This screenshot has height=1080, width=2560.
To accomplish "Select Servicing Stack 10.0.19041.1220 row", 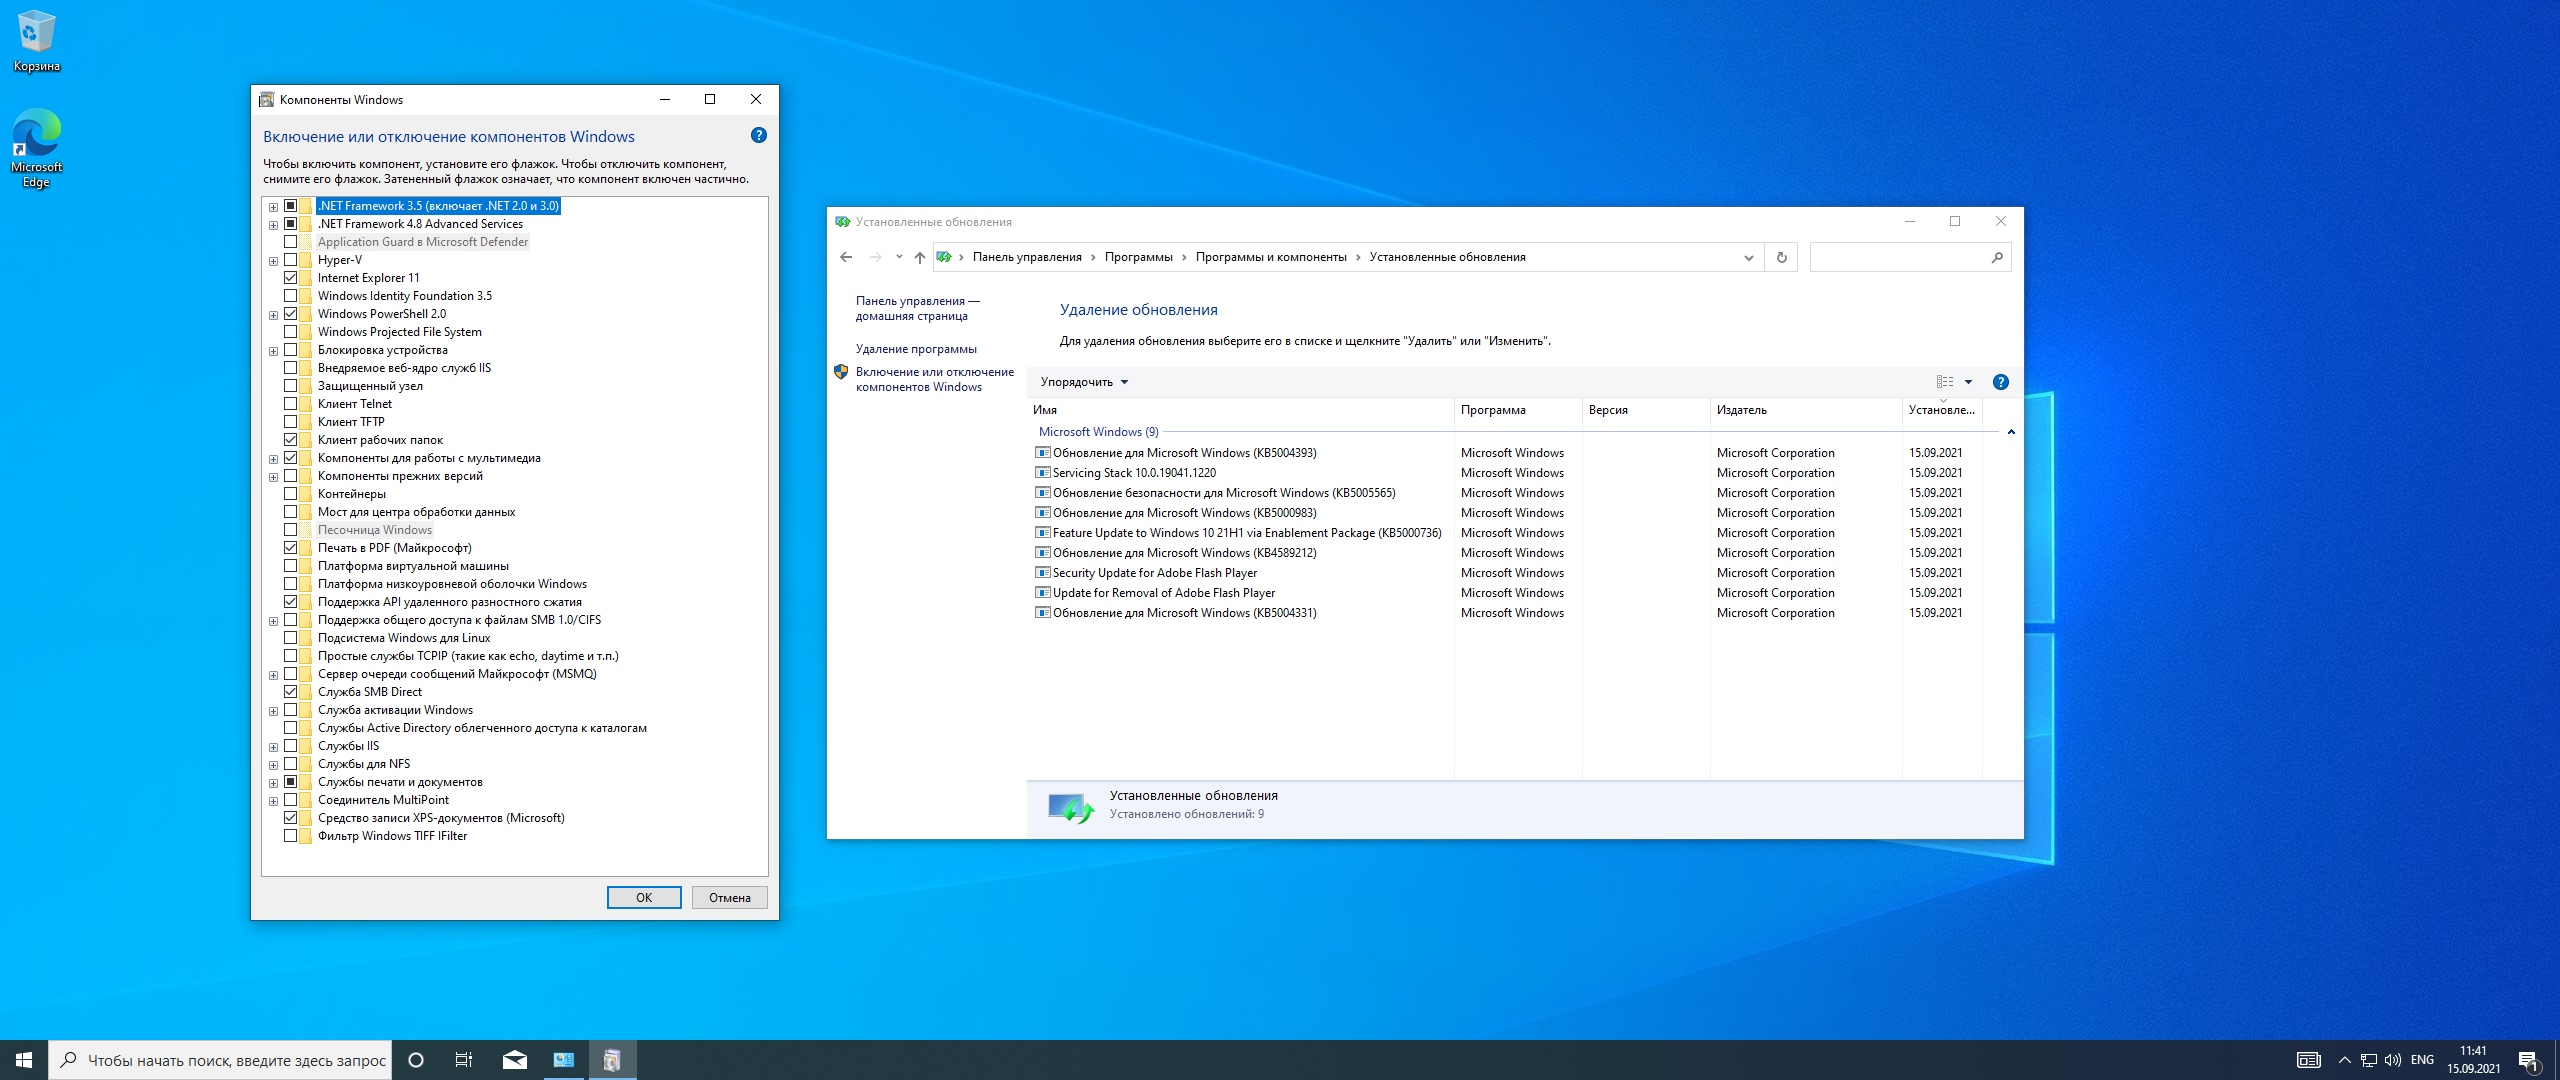I will 1506,473.
